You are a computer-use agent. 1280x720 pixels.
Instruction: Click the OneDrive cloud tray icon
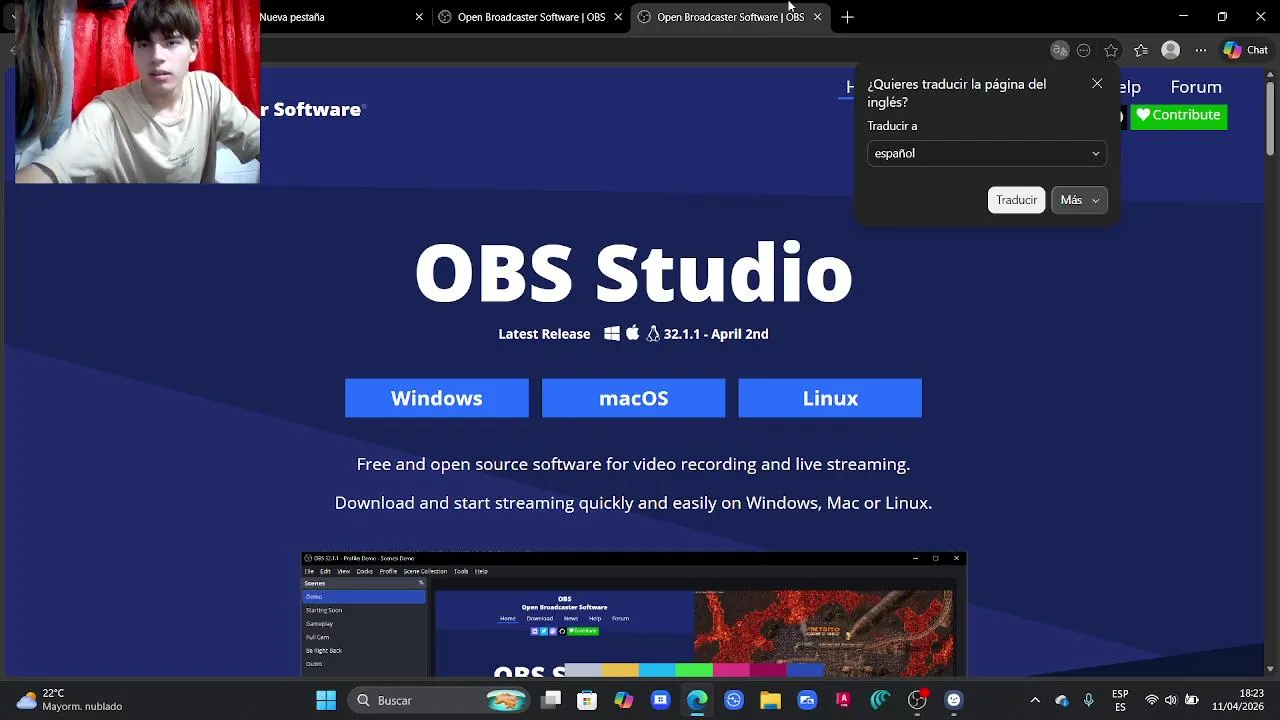(1062, 700)
